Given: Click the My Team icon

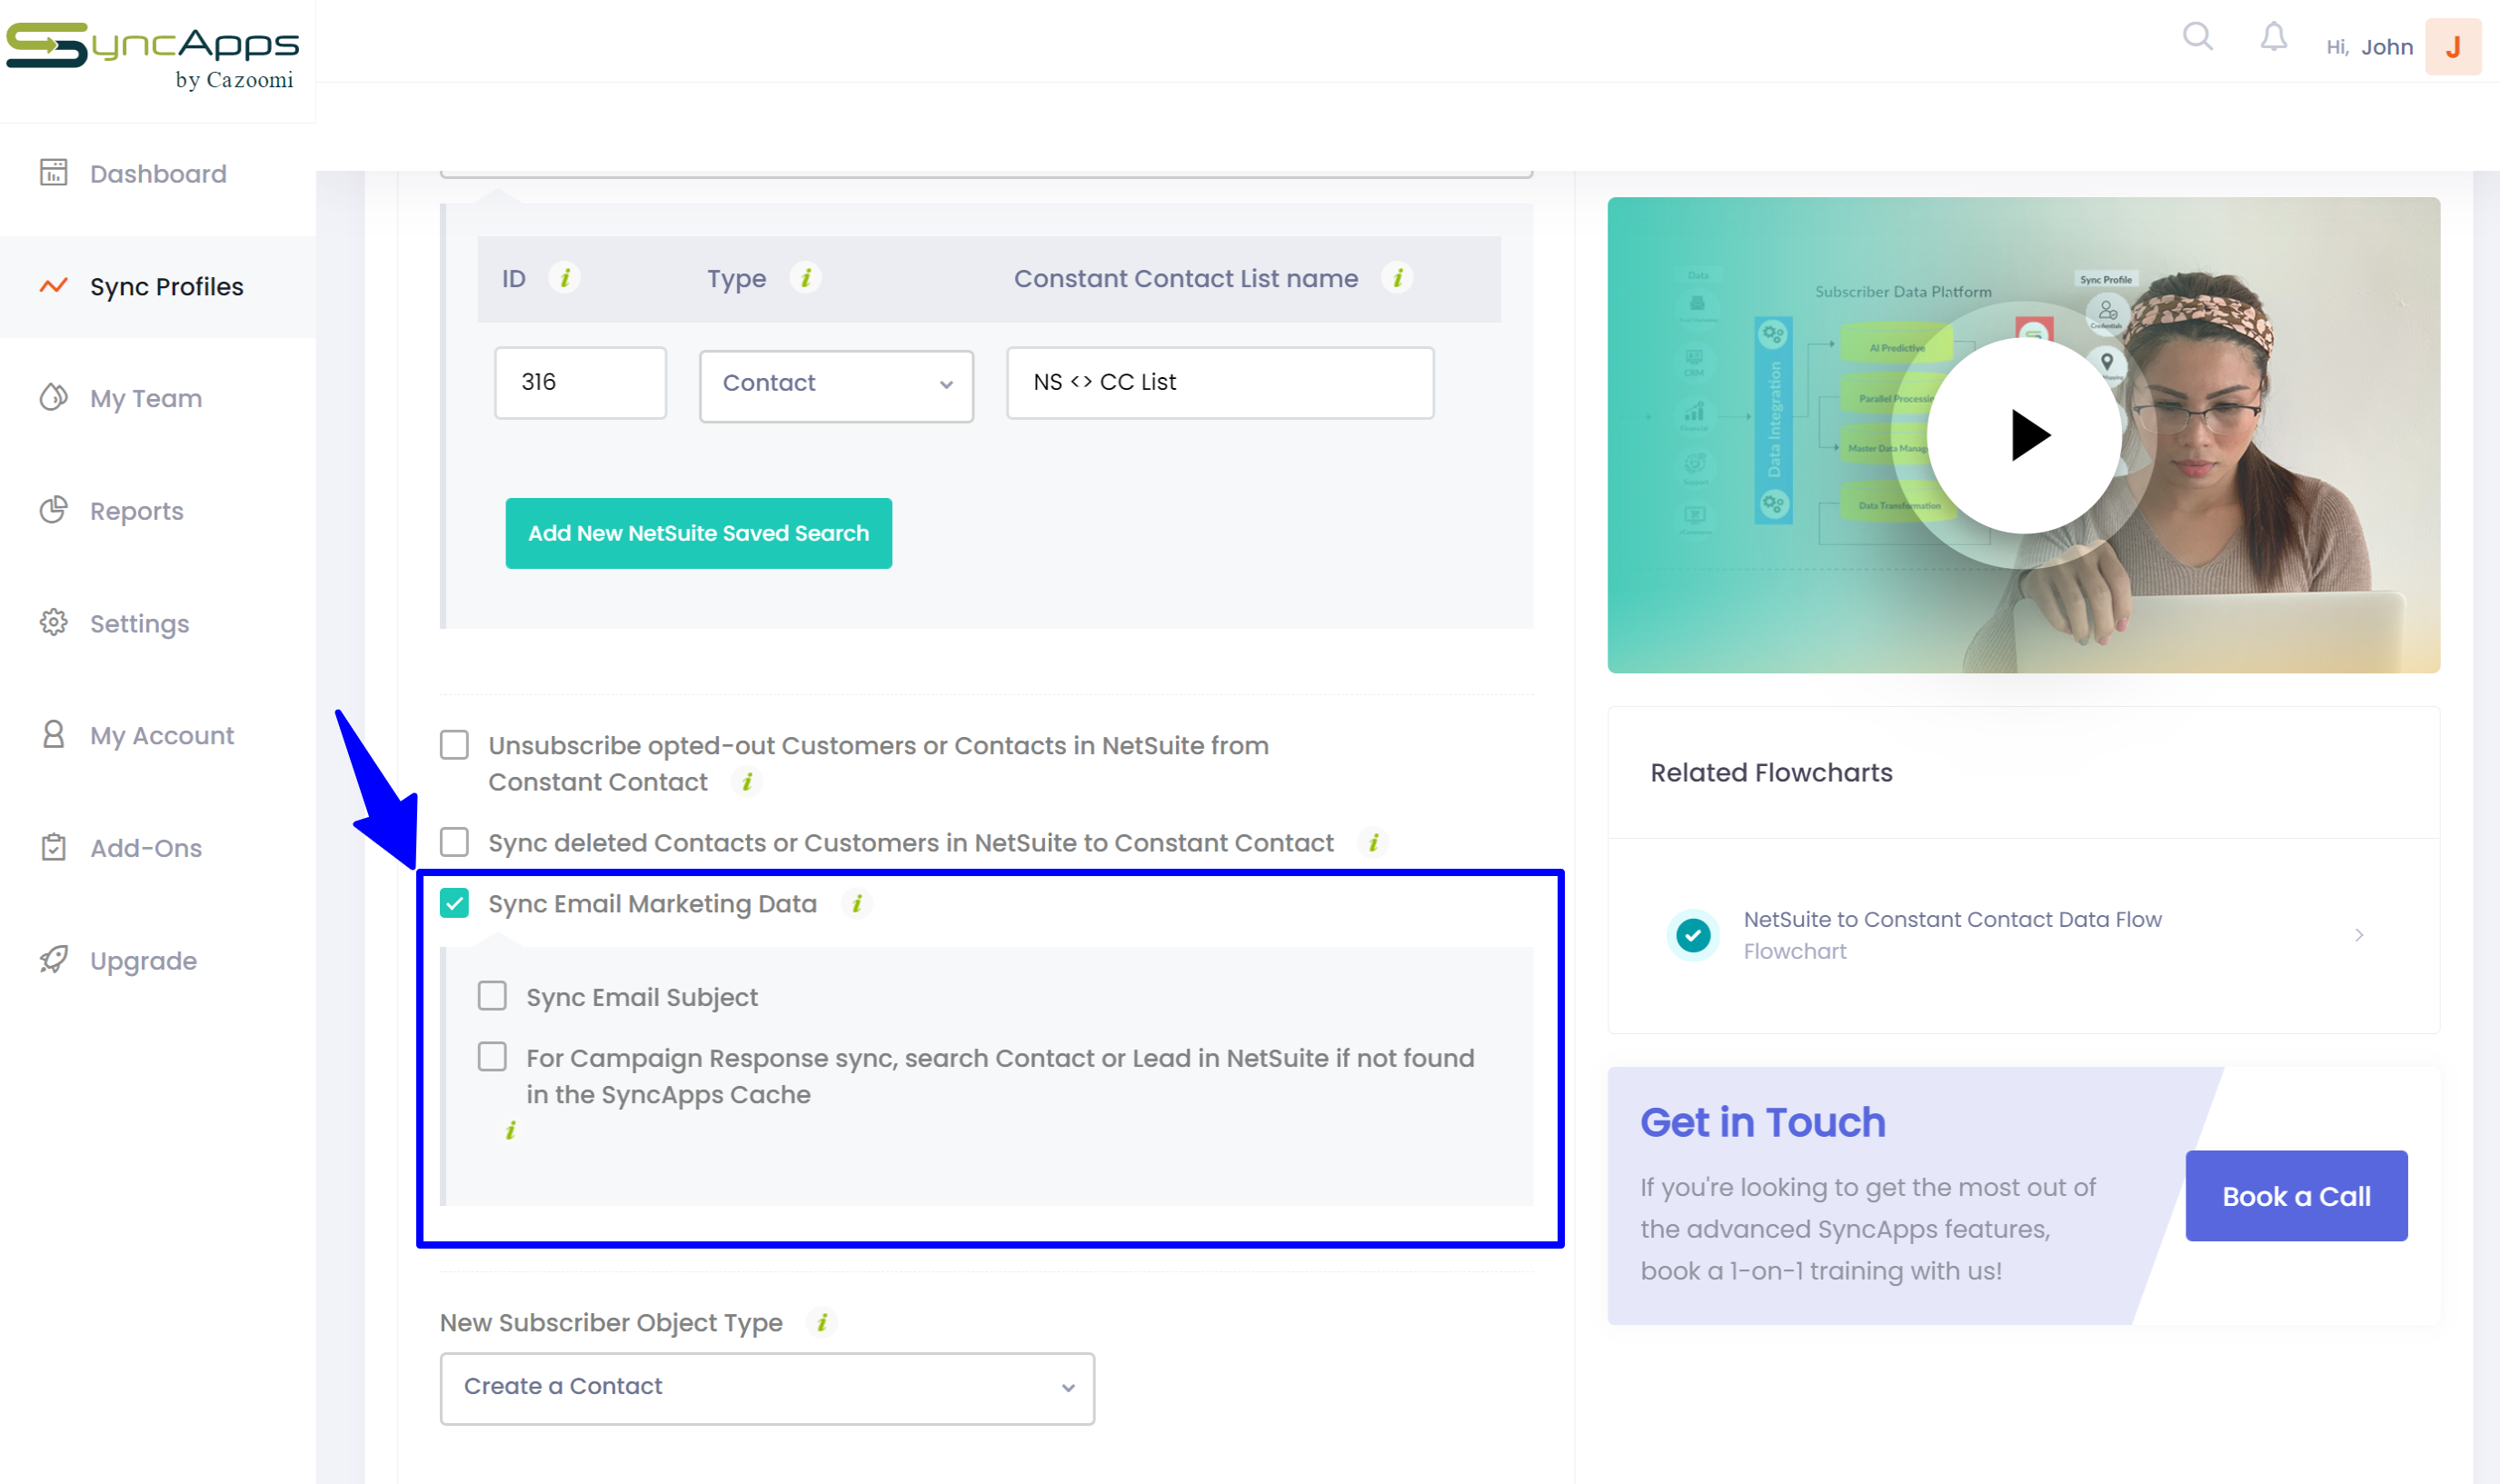Looking at the screenshot, I should point(53,397).
